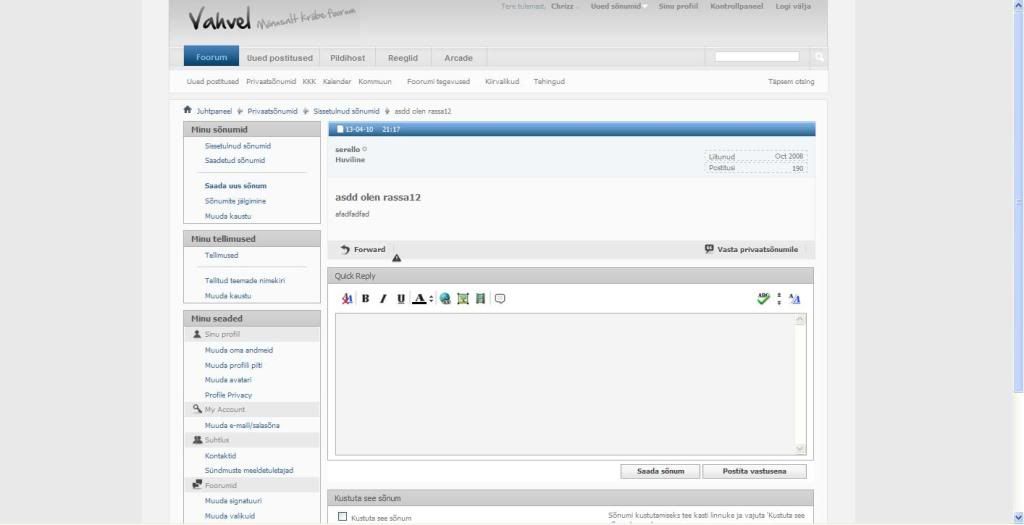The height and width of the screenshot is (525, 1024).
Task: Insert a link with globe icon
Action: pos(445,299)
